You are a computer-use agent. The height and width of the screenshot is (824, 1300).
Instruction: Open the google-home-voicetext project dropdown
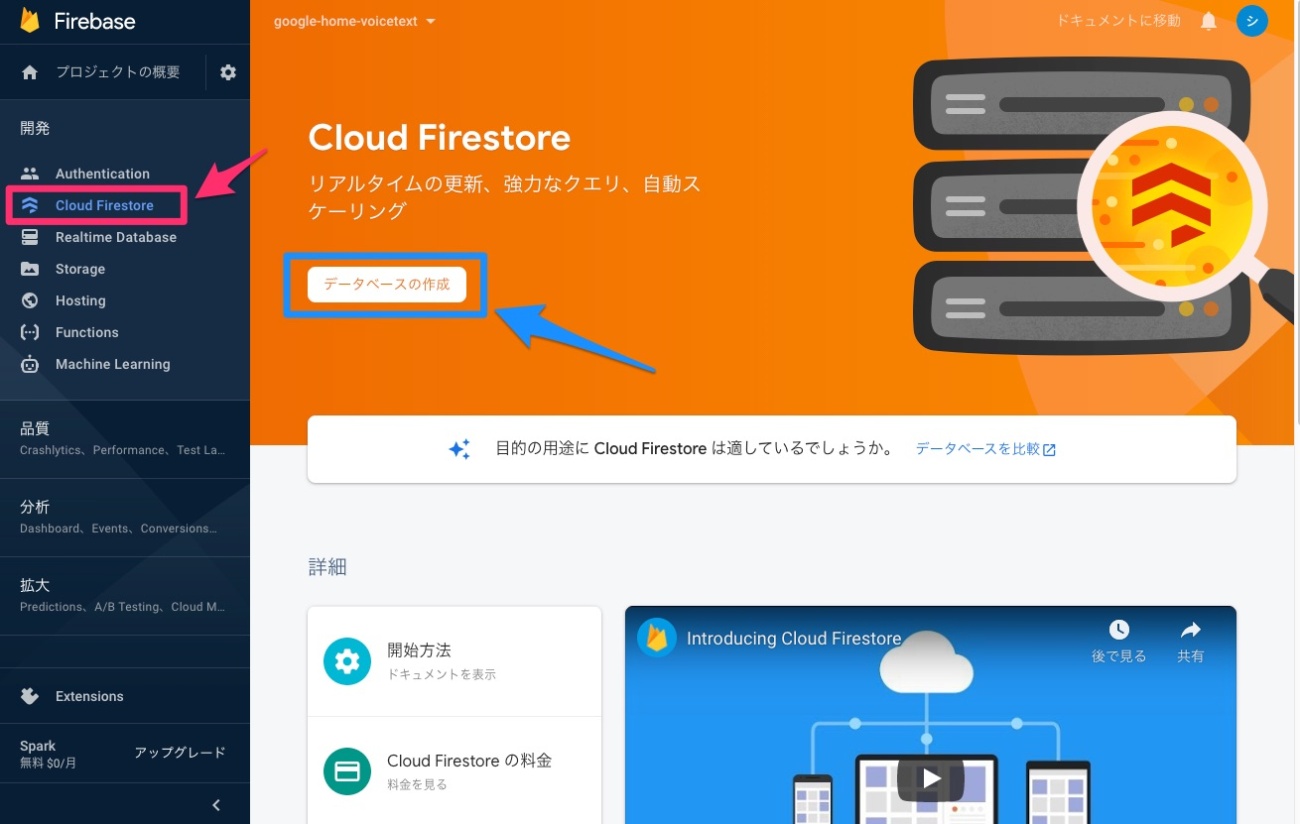[355, 21]
